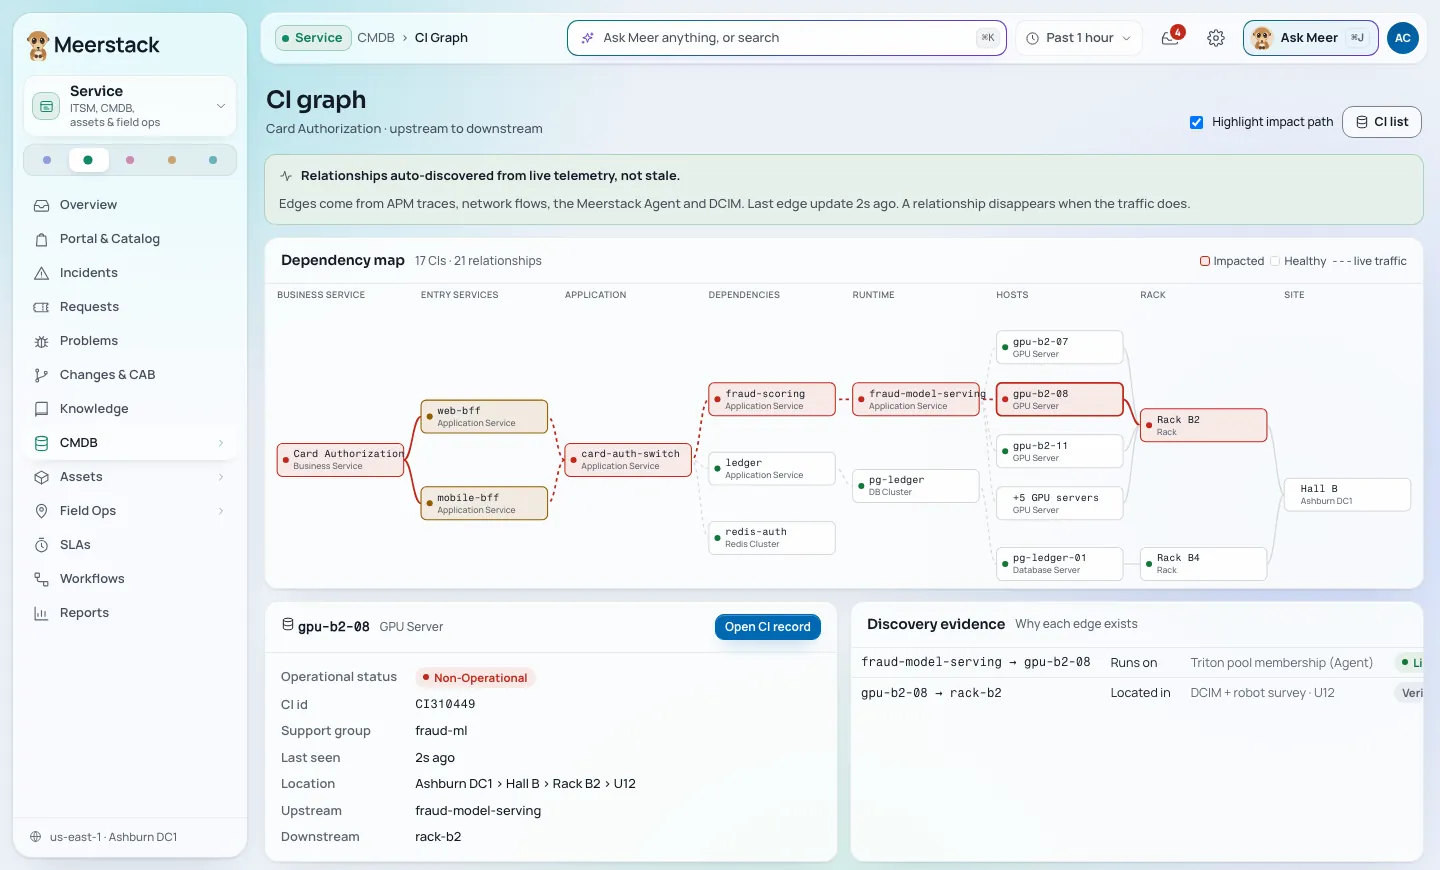Open the Past 1 hour time dropdown
Image resolution: width=1440 pixels, height=870 pixels.
(1079, 38)
